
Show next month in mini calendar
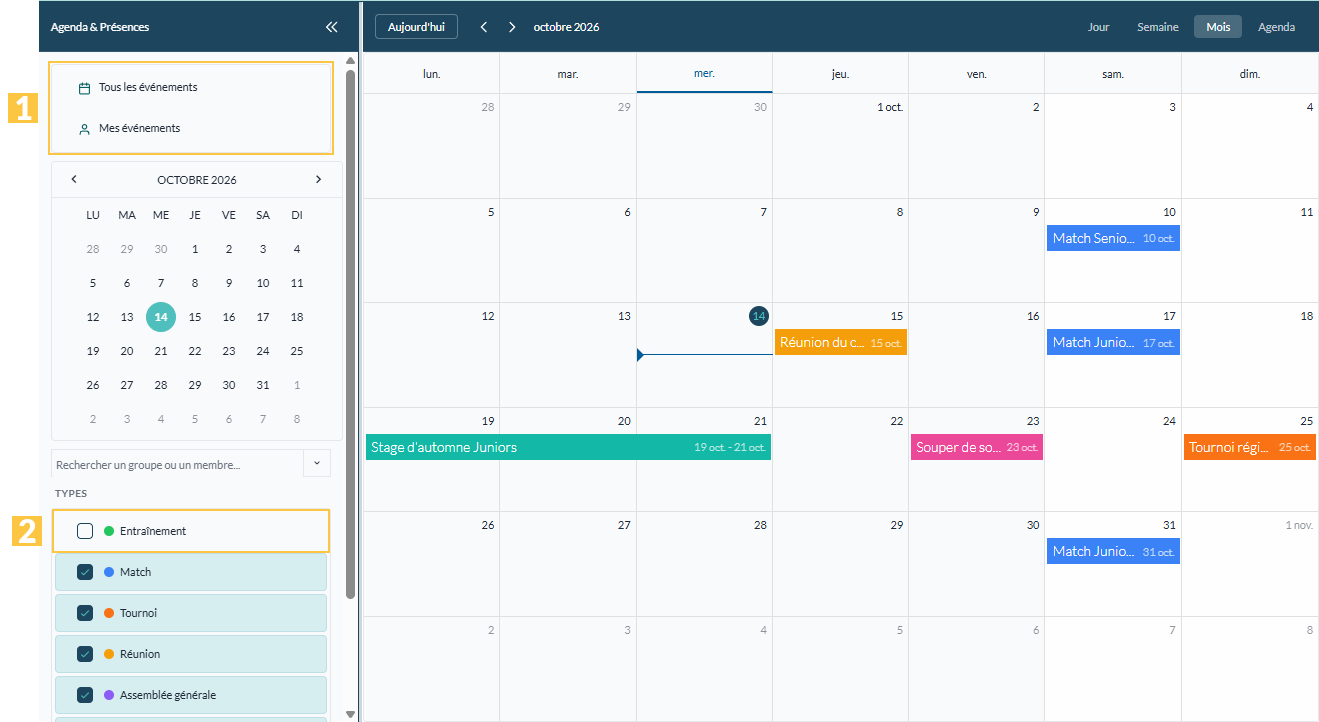click(319, 180)
